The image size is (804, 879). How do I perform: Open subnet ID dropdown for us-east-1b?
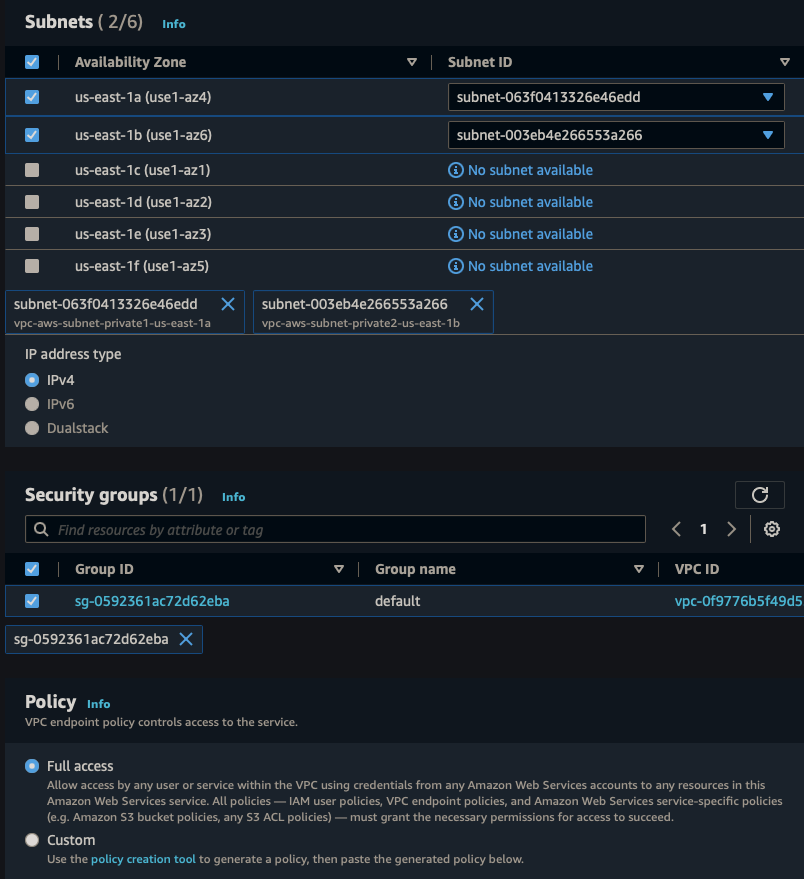(x=769, y=135)
